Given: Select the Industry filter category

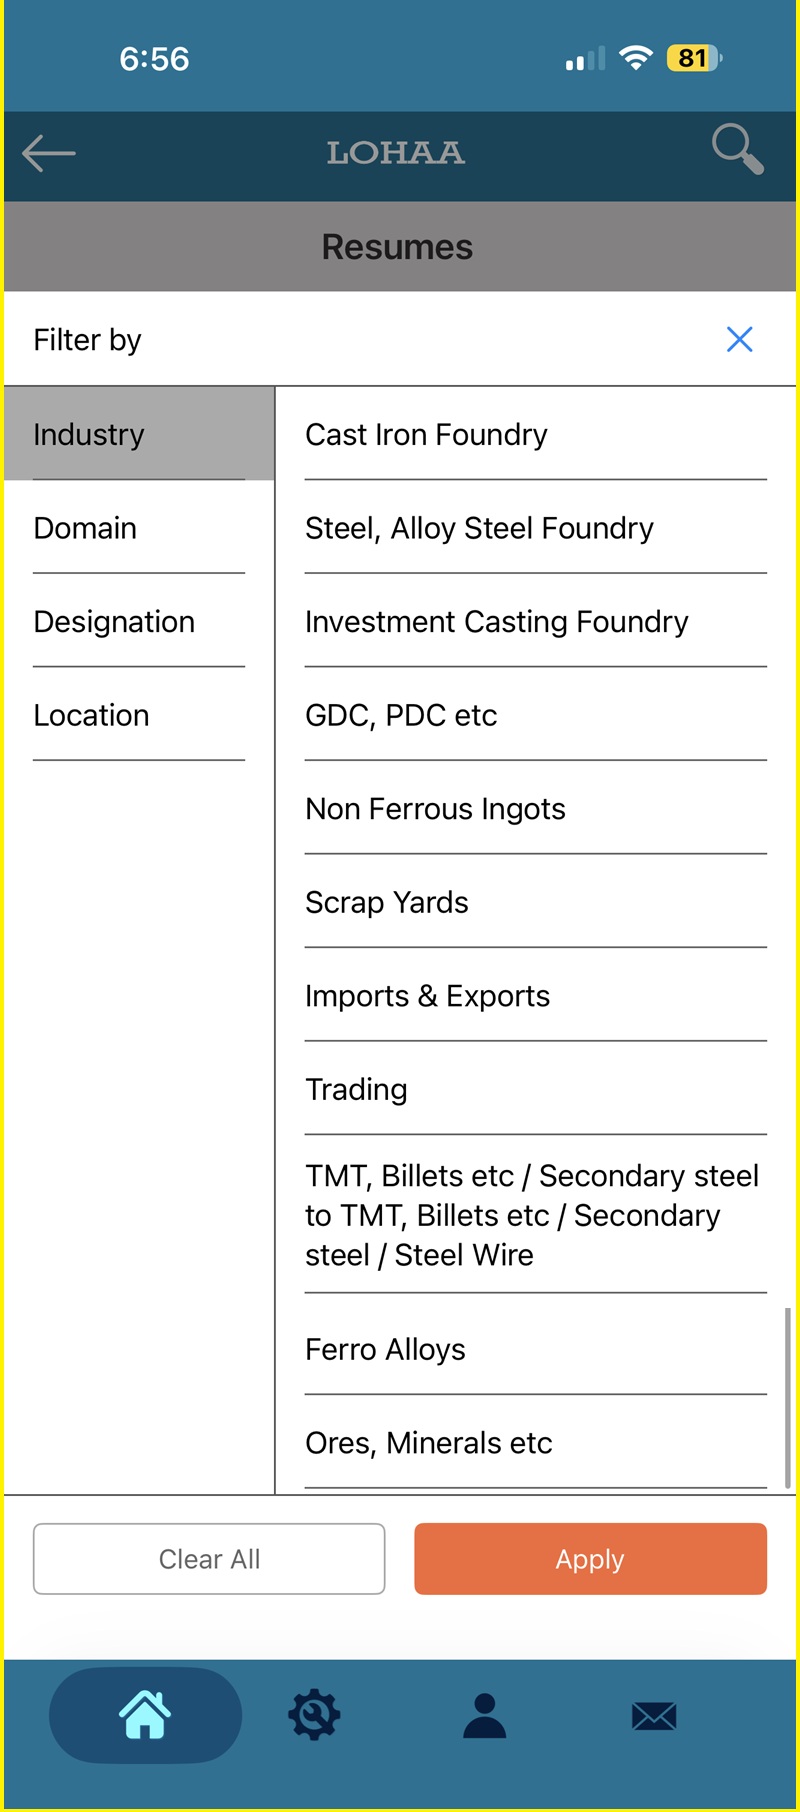Looking at the screenshot, I should point(139,434).
